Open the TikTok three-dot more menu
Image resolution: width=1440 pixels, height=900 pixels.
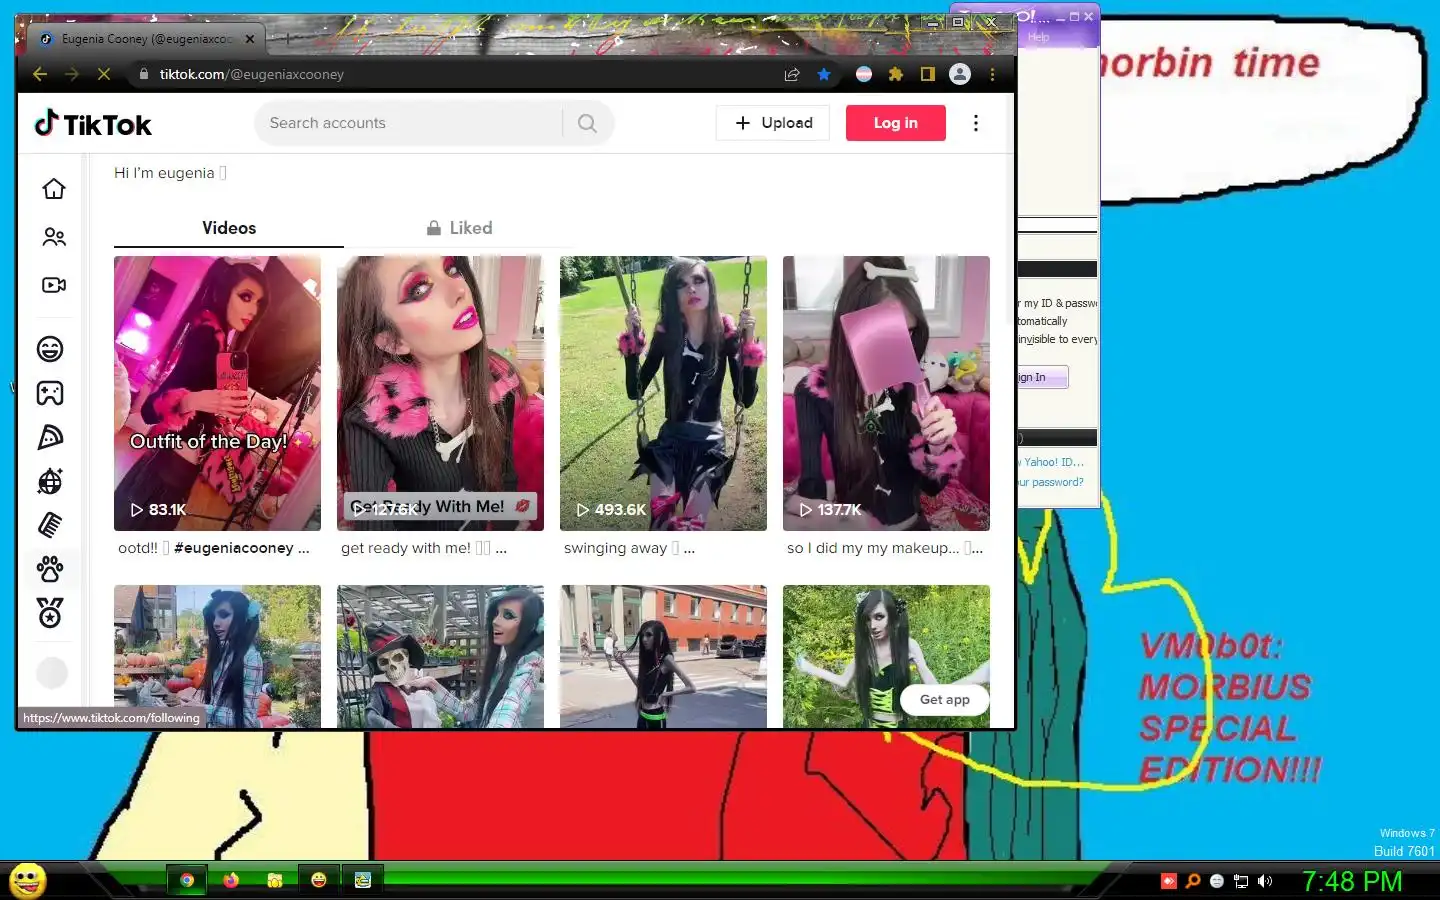point(976,123)
